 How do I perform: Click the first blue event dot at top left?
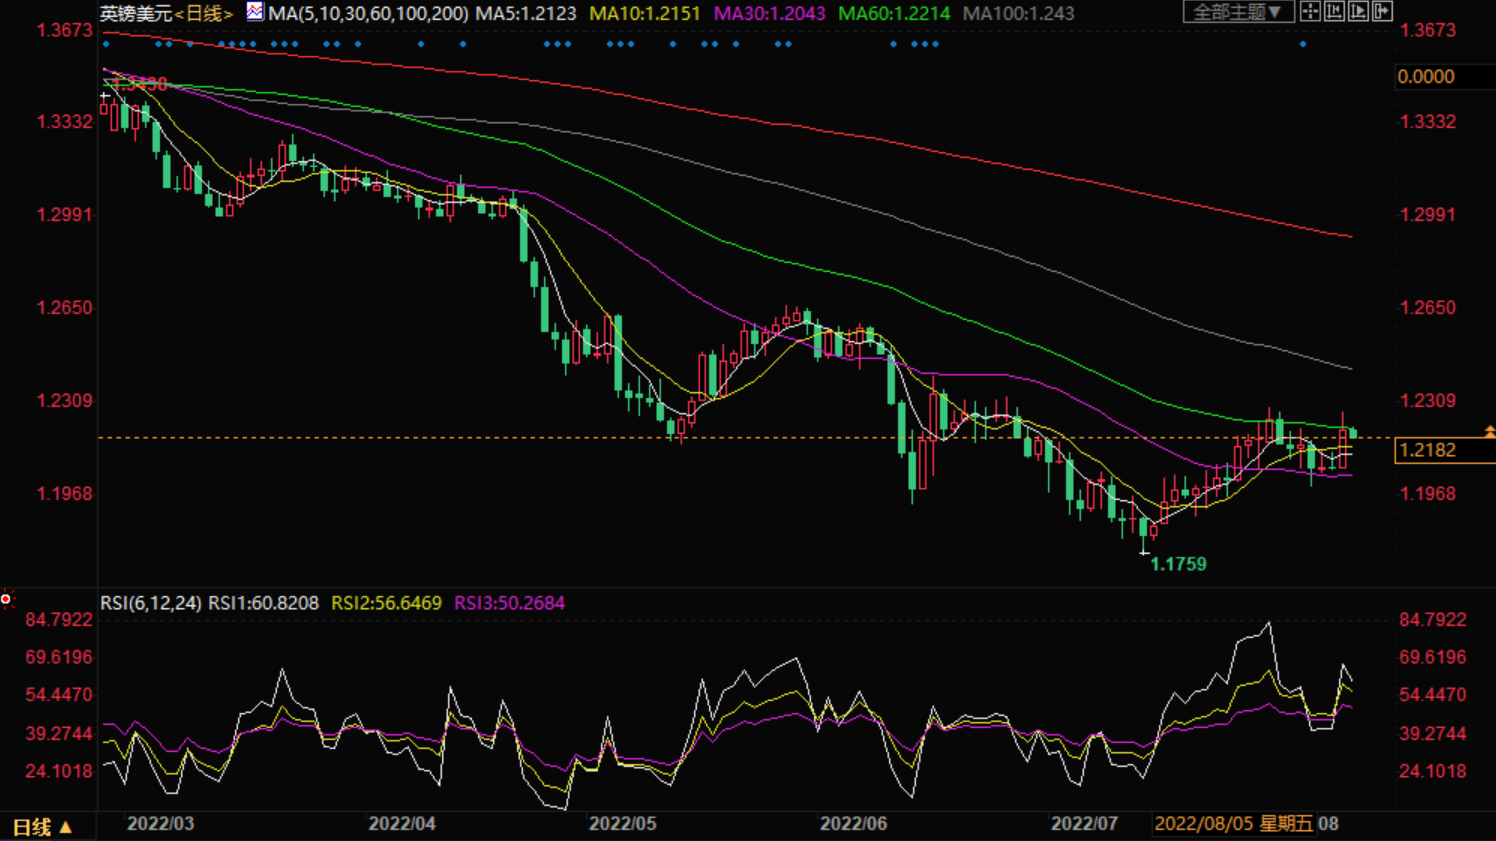click(x=106, y=45)
